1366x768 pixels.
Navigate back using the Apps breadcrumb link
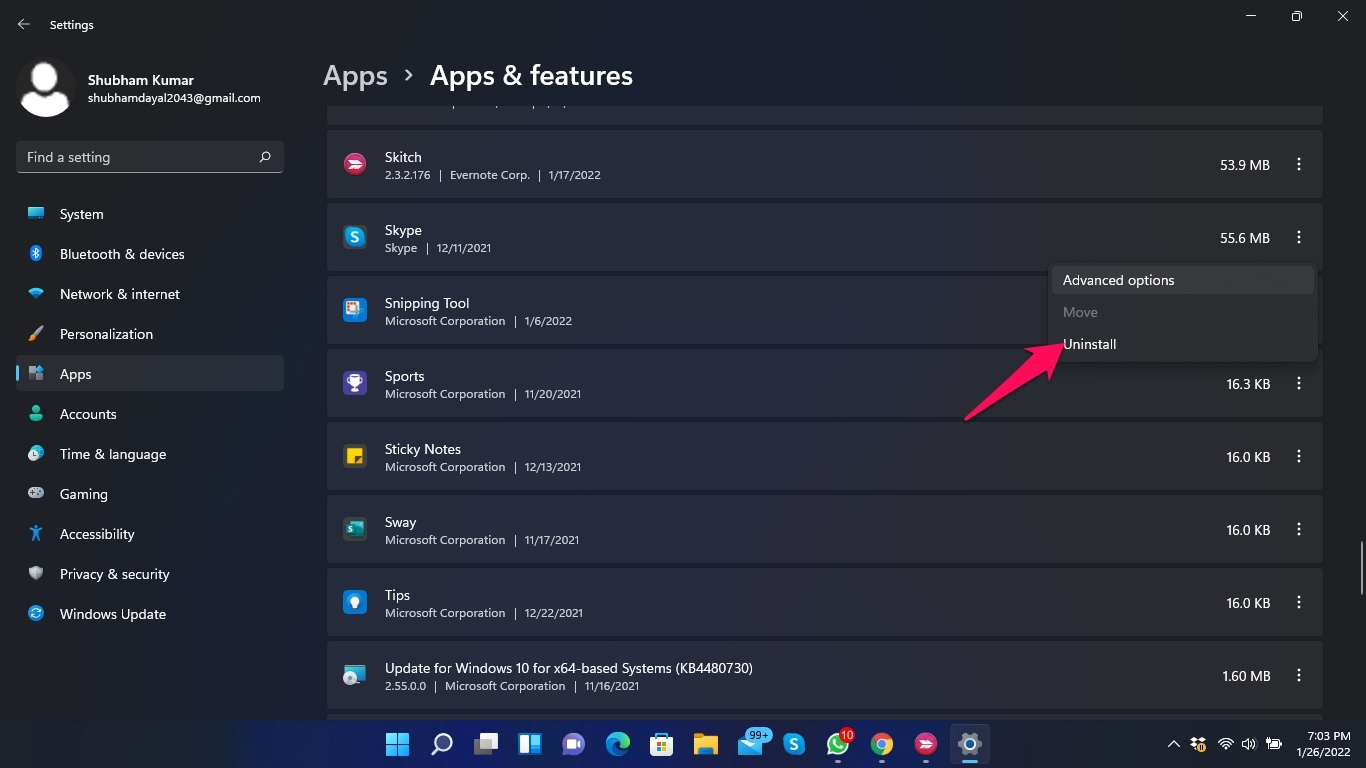(x=355, y=75)
